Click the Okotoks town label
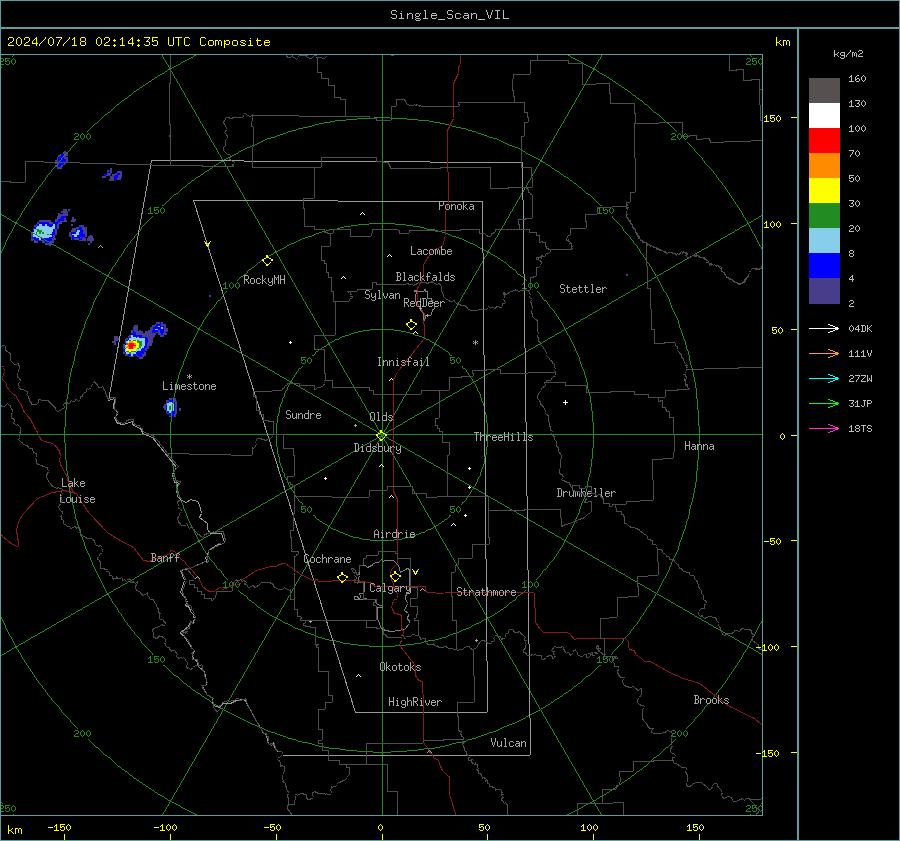900x841 pixels. [400, 667]
